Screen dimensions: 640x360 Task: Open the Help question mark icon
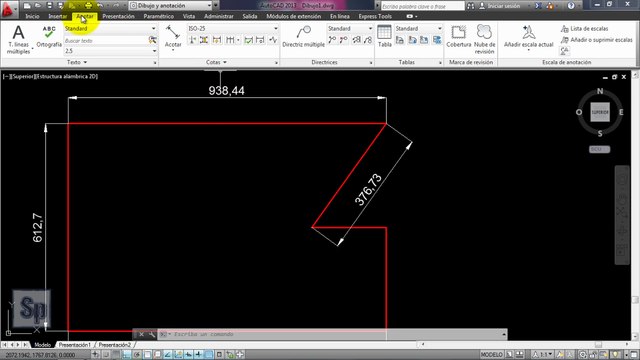(571, 6)
